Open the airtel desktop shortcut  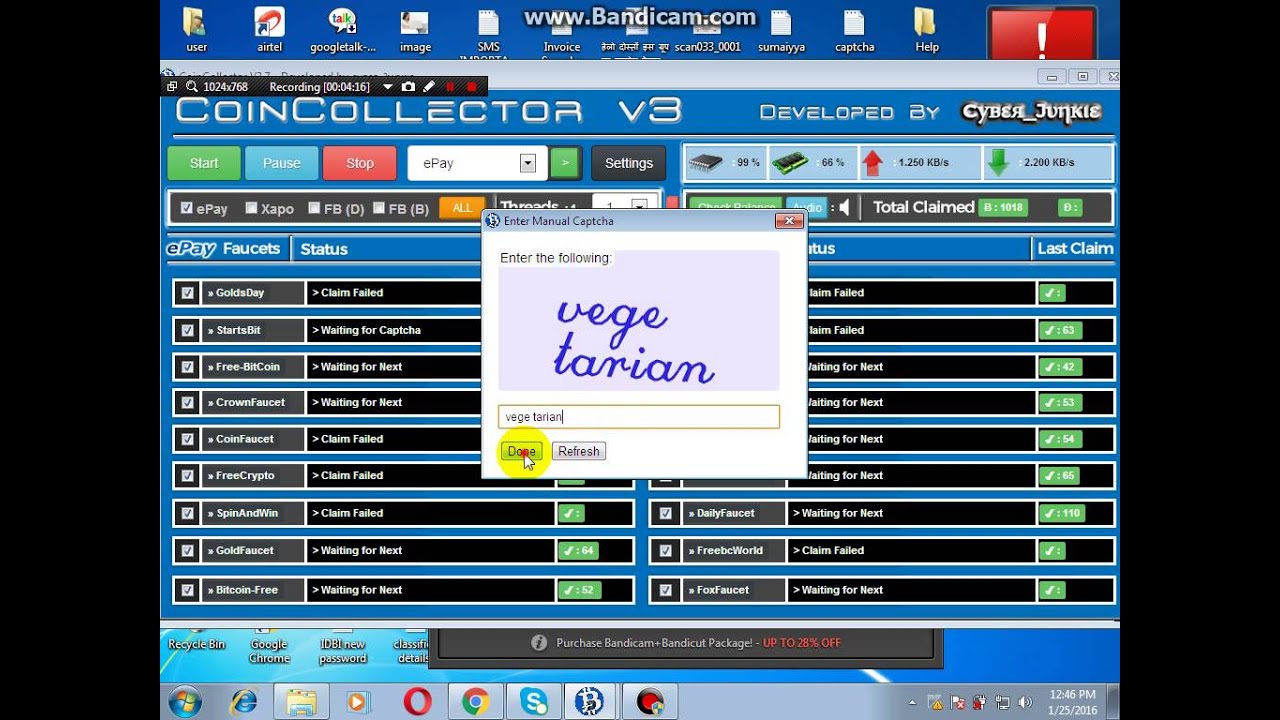click(269, 30)
